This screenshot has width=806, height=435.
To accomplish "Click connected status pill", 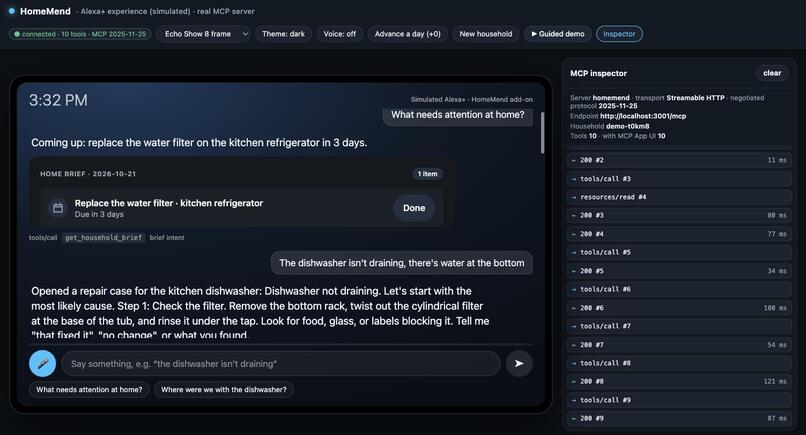I will [x=80, y=34].
